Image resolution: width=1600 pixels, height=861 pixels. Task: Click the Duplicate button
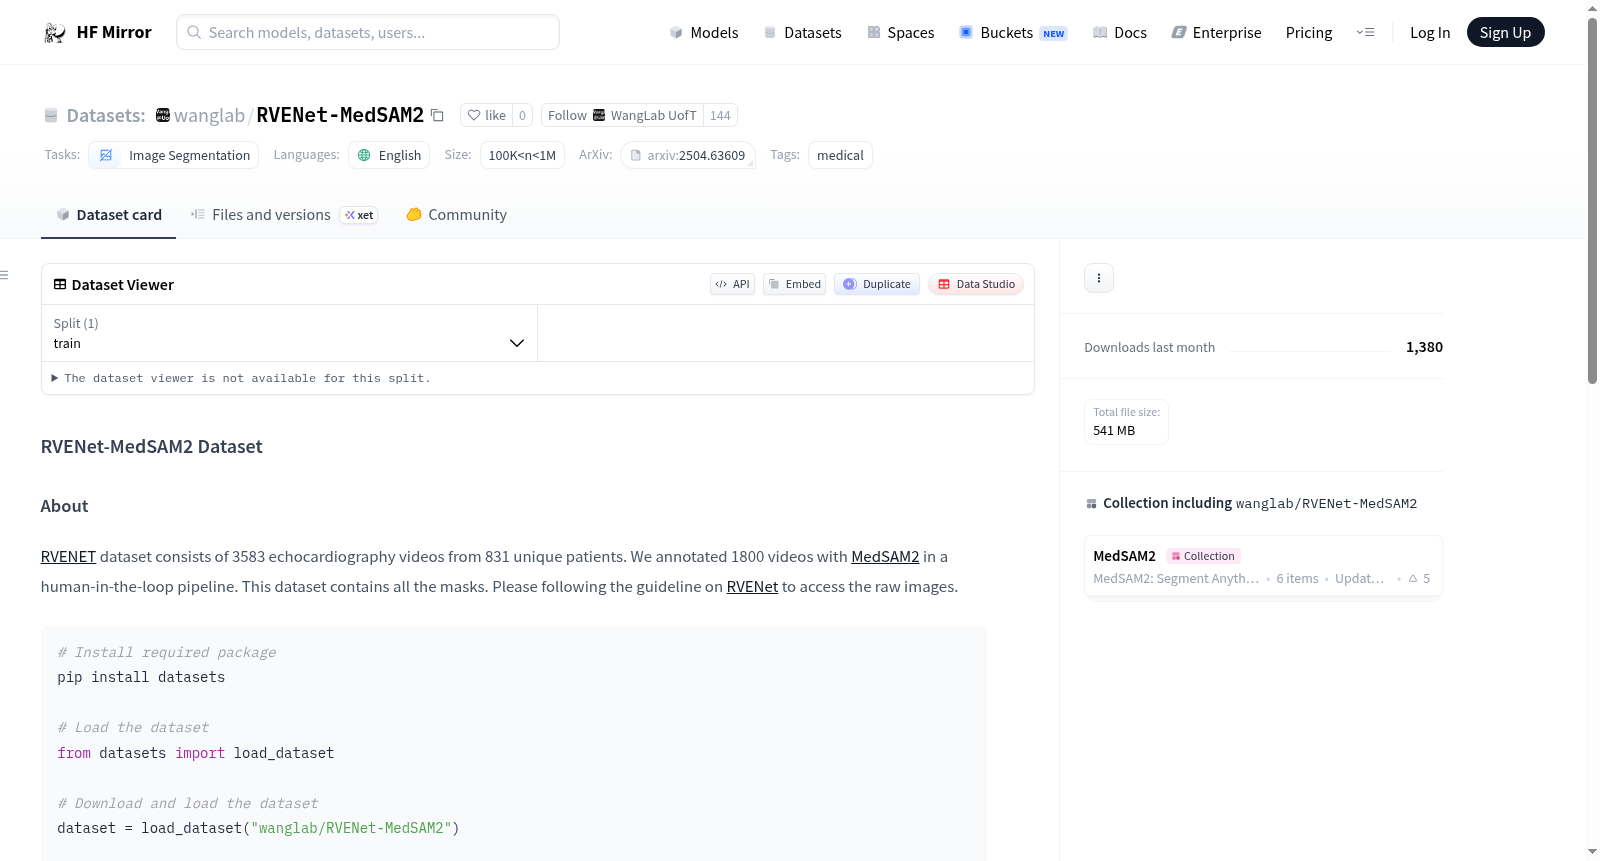click(x=877, y=284)
